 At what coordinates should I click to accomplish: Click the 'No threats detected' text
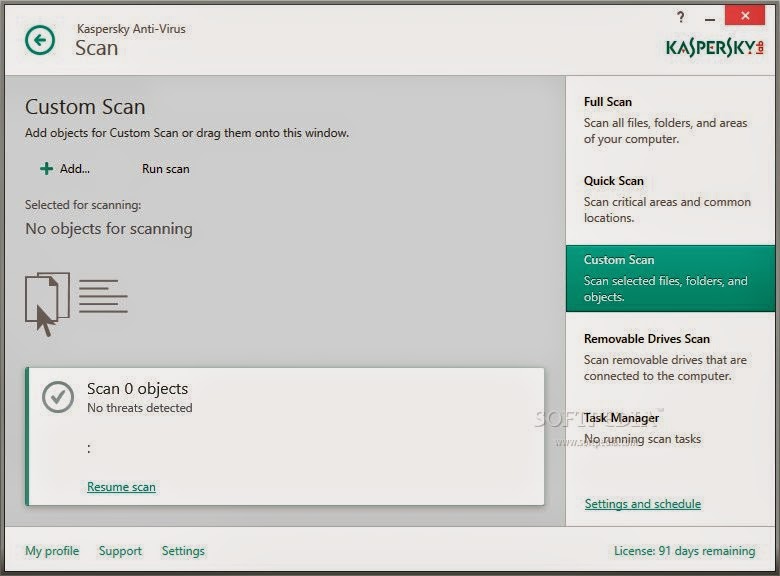pos(140,408)
